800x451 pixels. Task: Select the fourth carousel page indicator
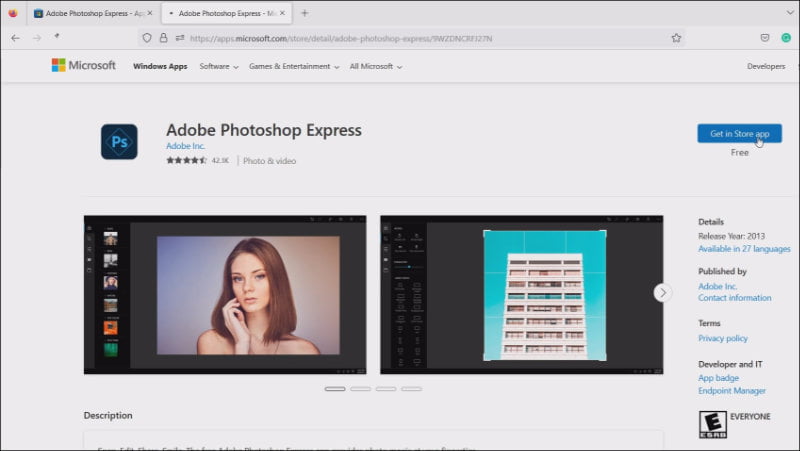(x=411, y=389)
